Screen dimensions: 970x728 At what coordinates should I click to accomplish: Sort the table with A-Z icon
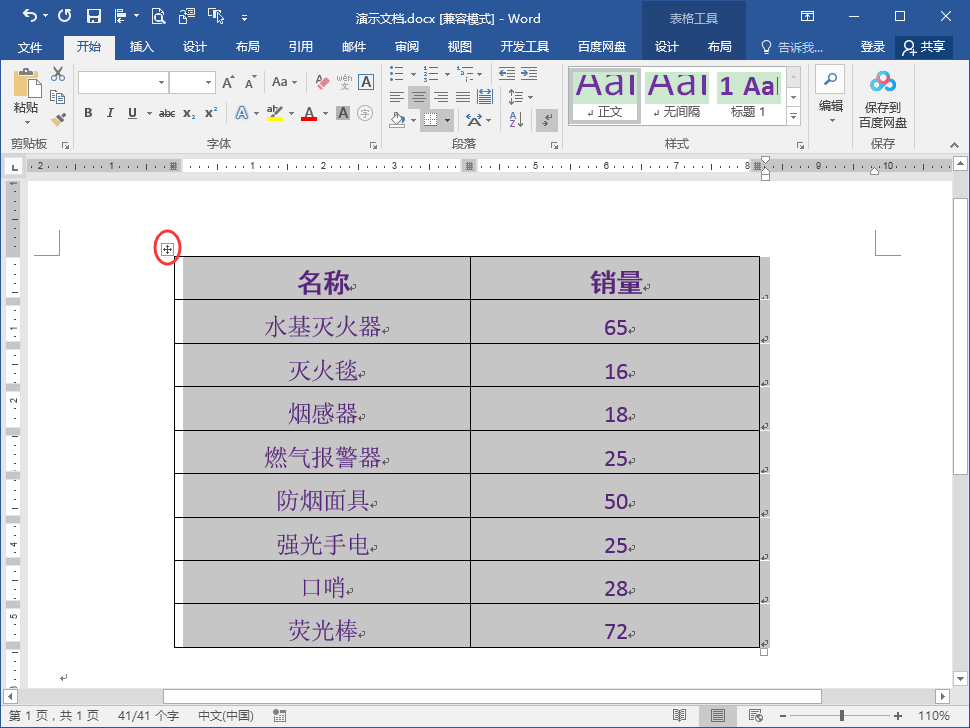pyautogui.click(x=517, y=120)
